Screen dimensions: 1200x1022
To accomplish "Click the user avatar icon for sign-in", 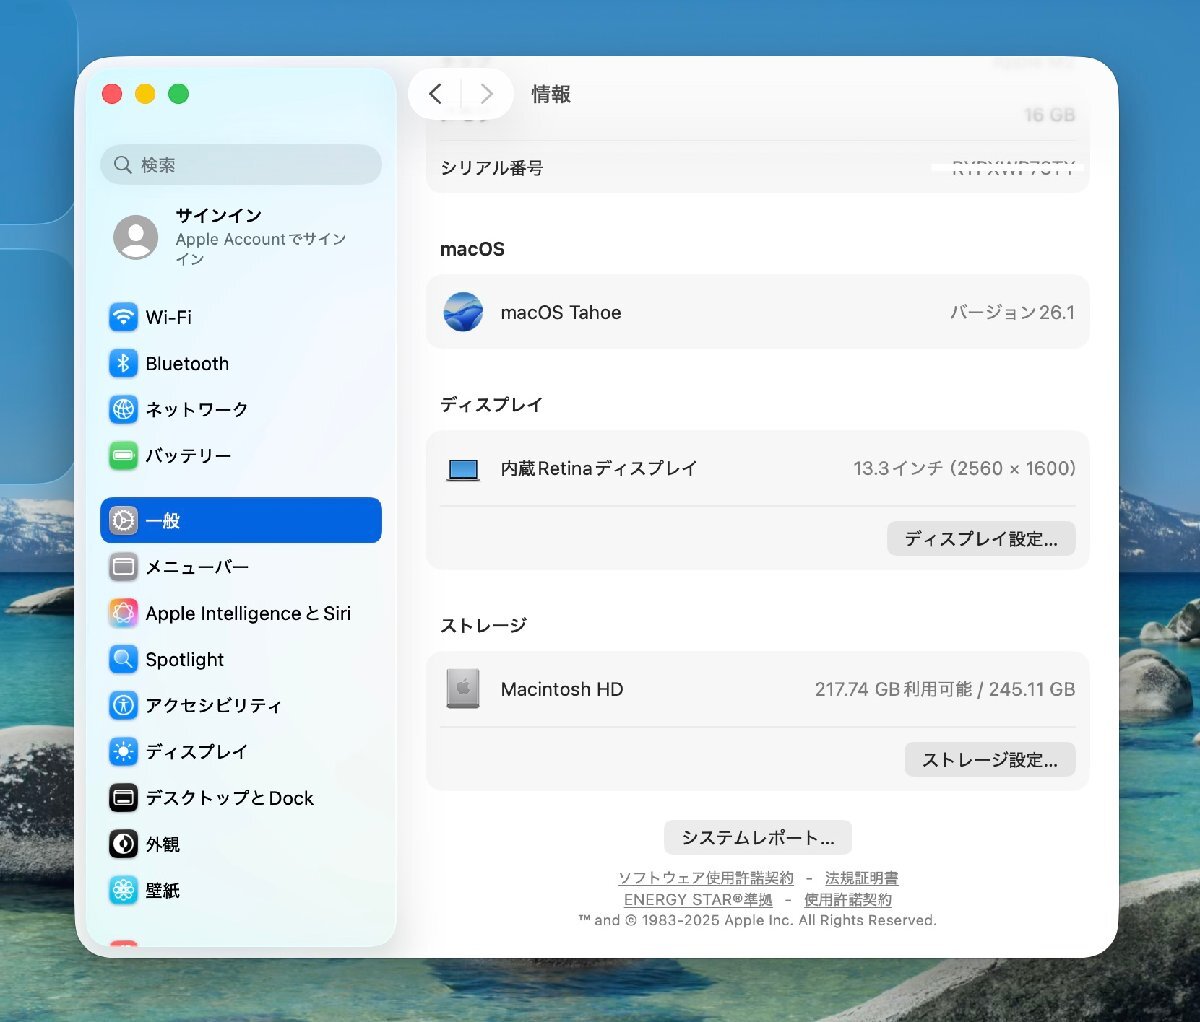I will click(135, 237).
